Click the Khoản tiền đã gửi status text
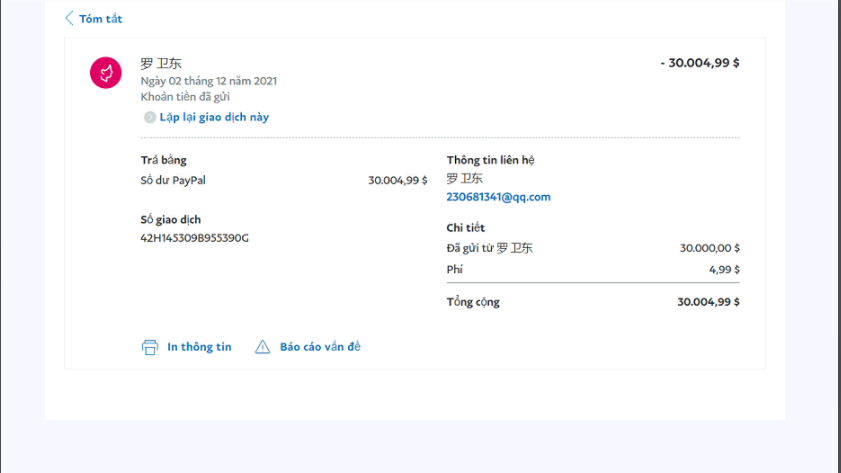 (188, 97)
